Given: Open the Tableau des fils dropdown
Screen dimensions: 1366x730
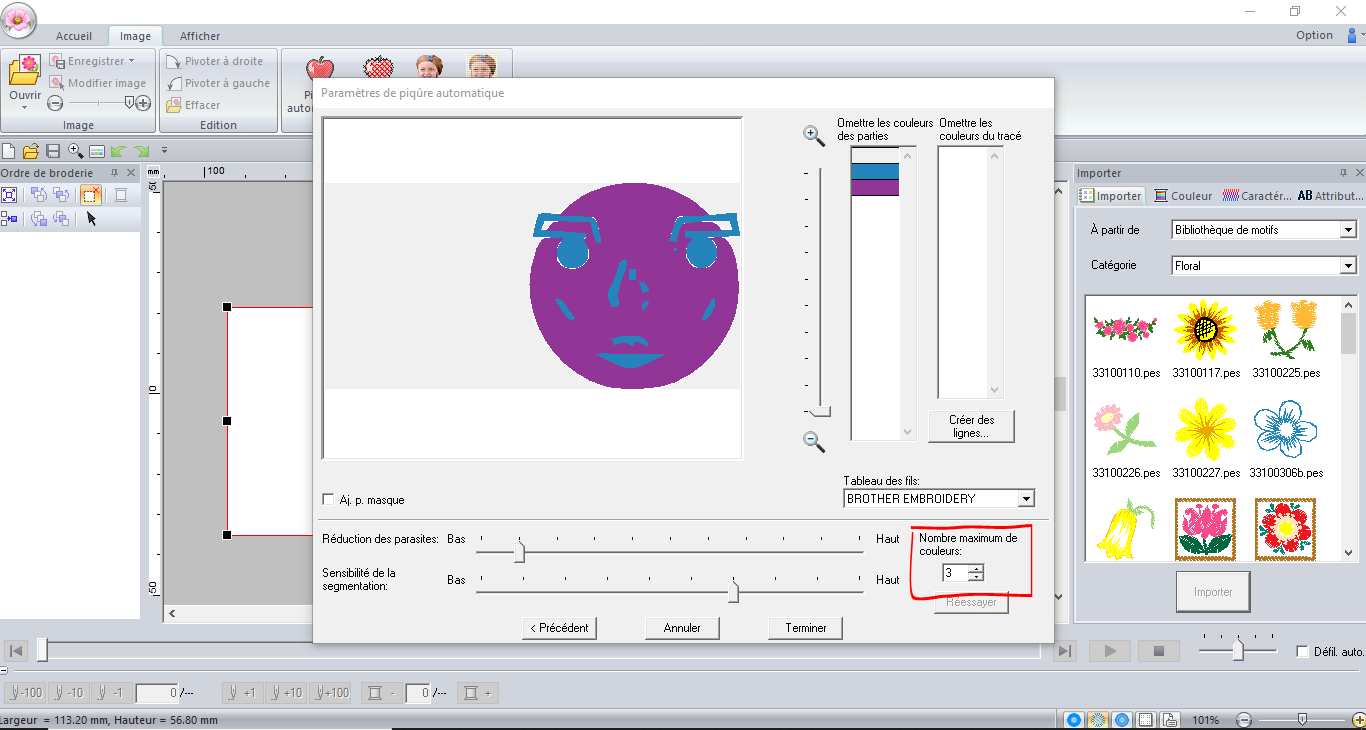Looking at the screenshot, I should tap(1025, 498).
